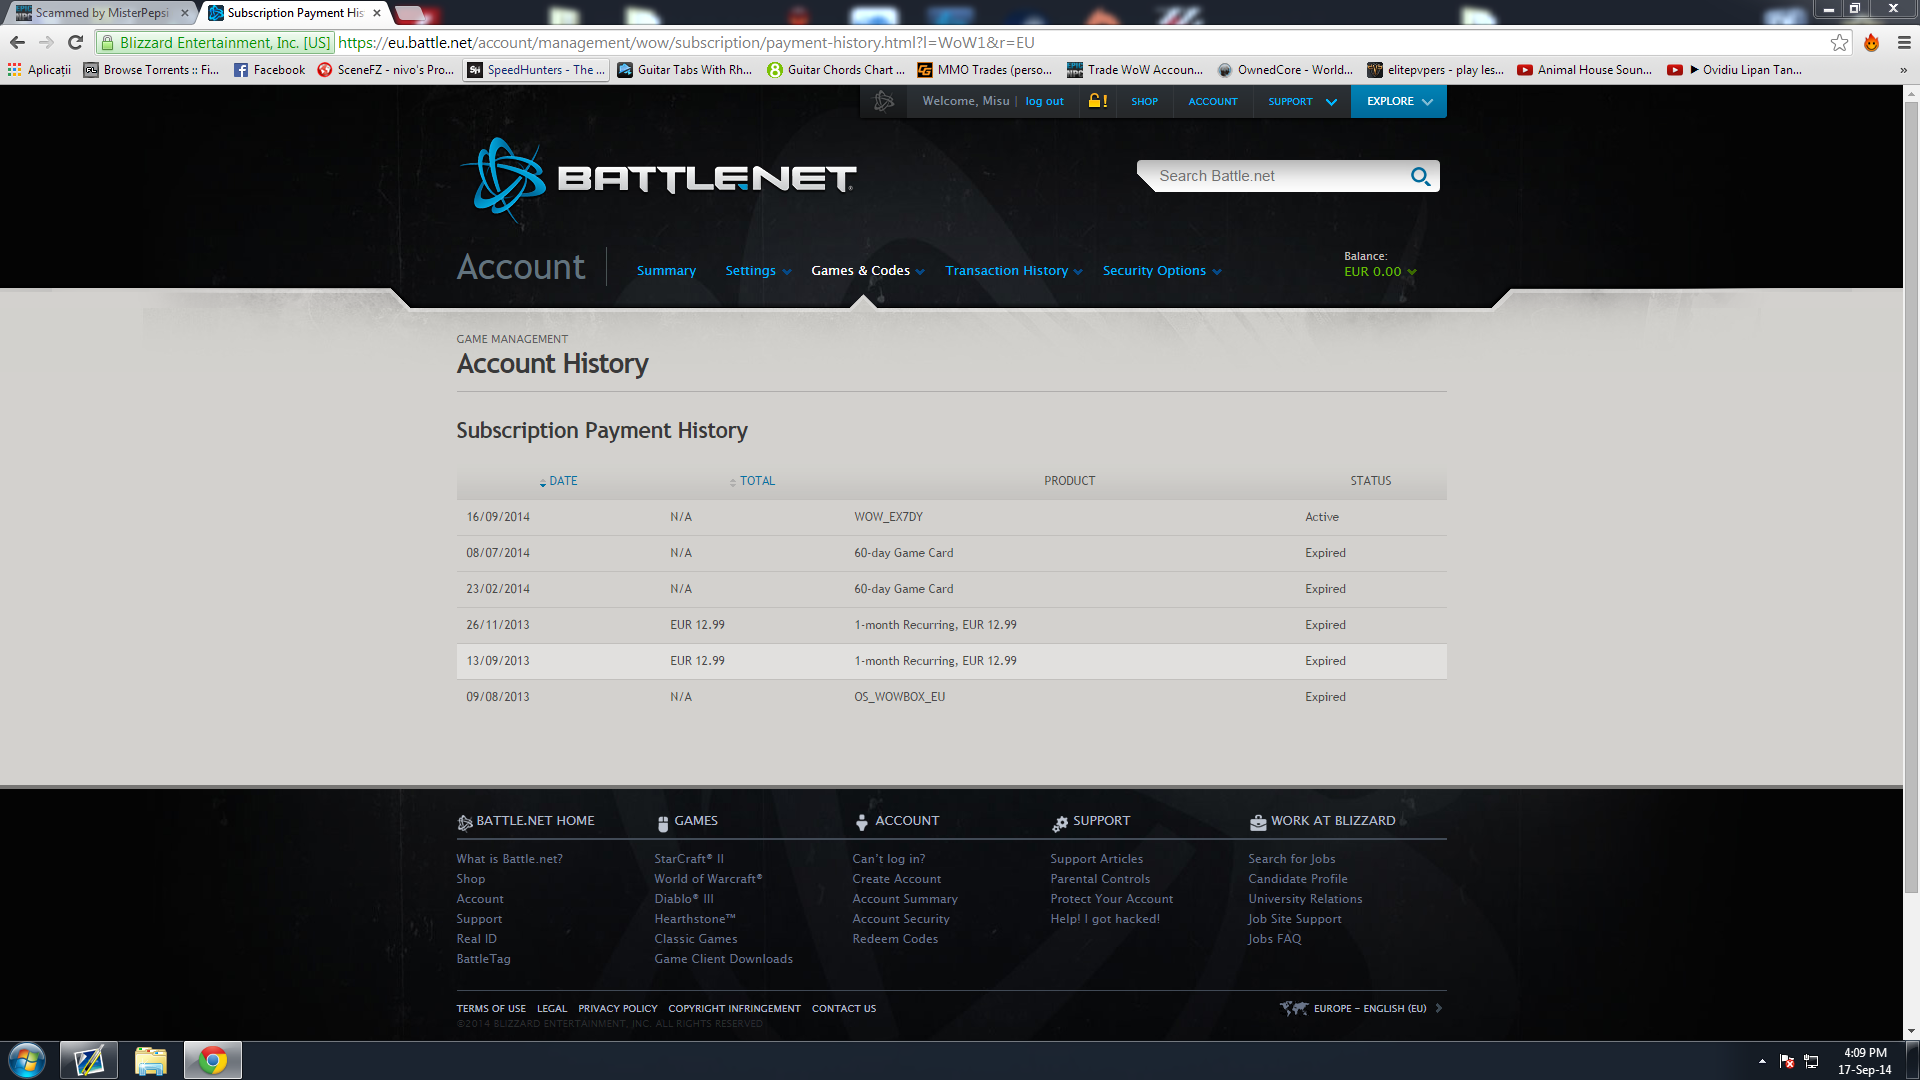Click the Battle.net logo in top navigation bar
Image resolution: width=1920 pixels, height=1080 pixels.
pos(883,101)
